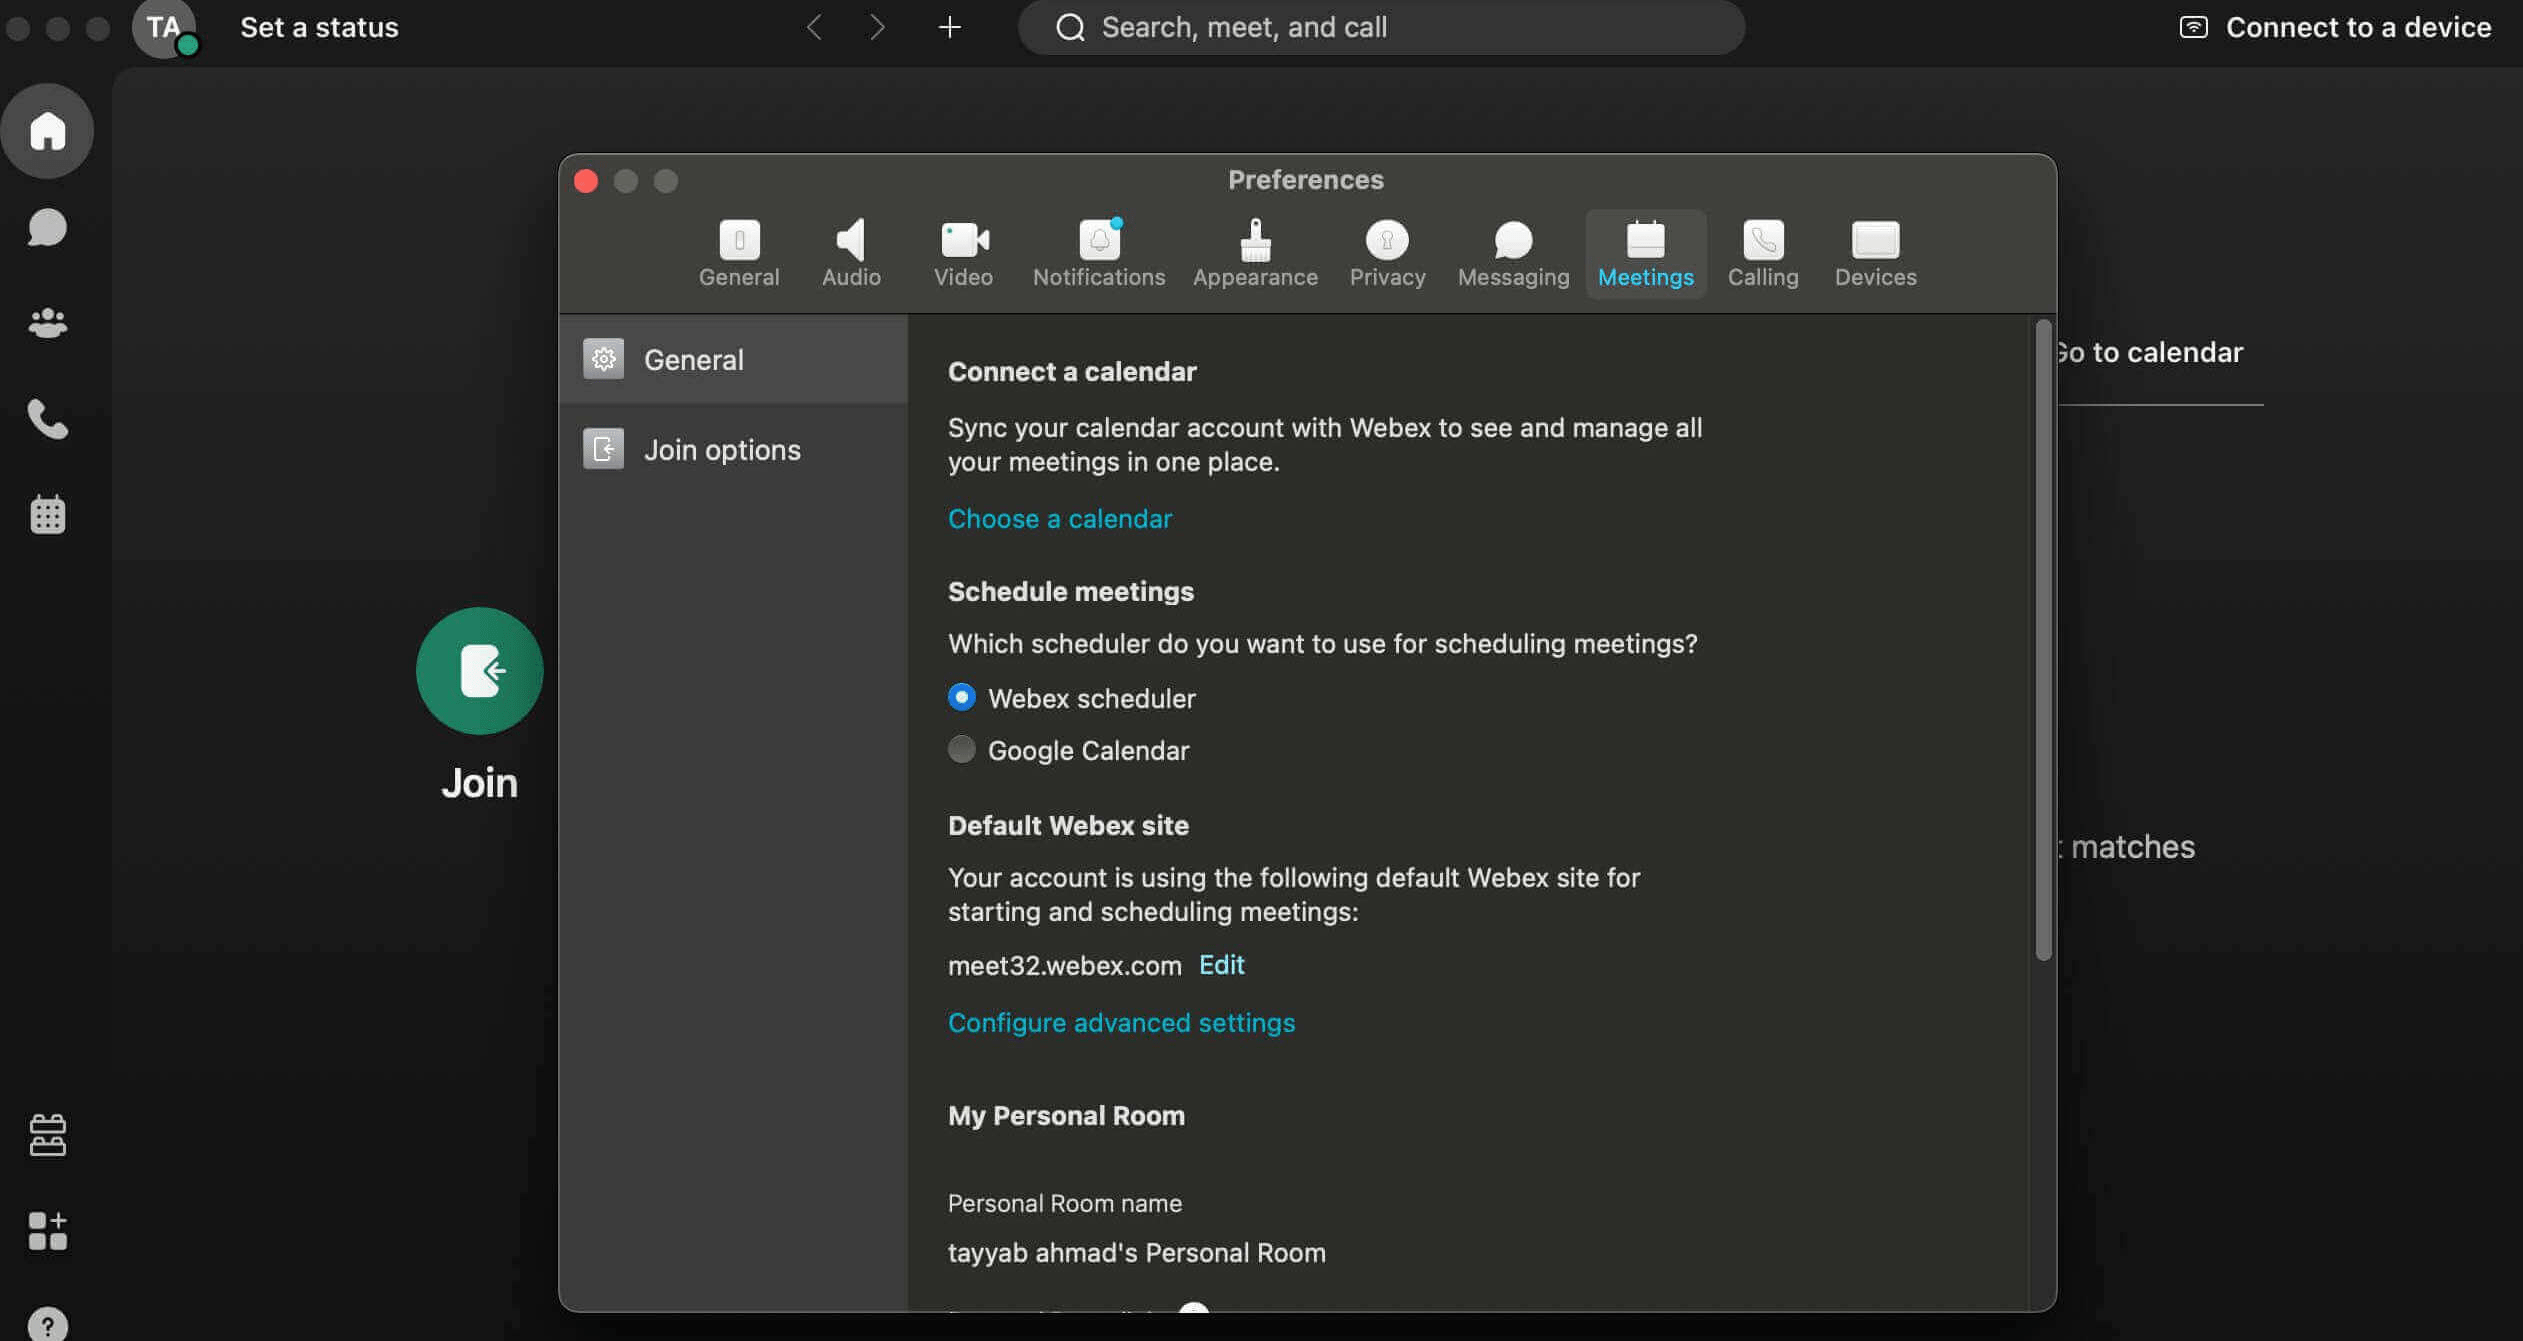Open the Notifications preferences icon
Image resolution: width=2523 pixels, height=1341 pixels.
pos(1098,252)
